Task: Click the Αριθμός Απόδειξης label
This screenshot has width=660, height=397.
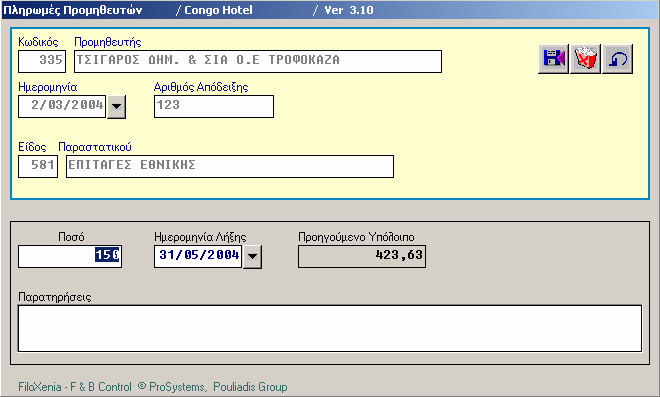Action: pyautogui.click(x=201, y=87)
